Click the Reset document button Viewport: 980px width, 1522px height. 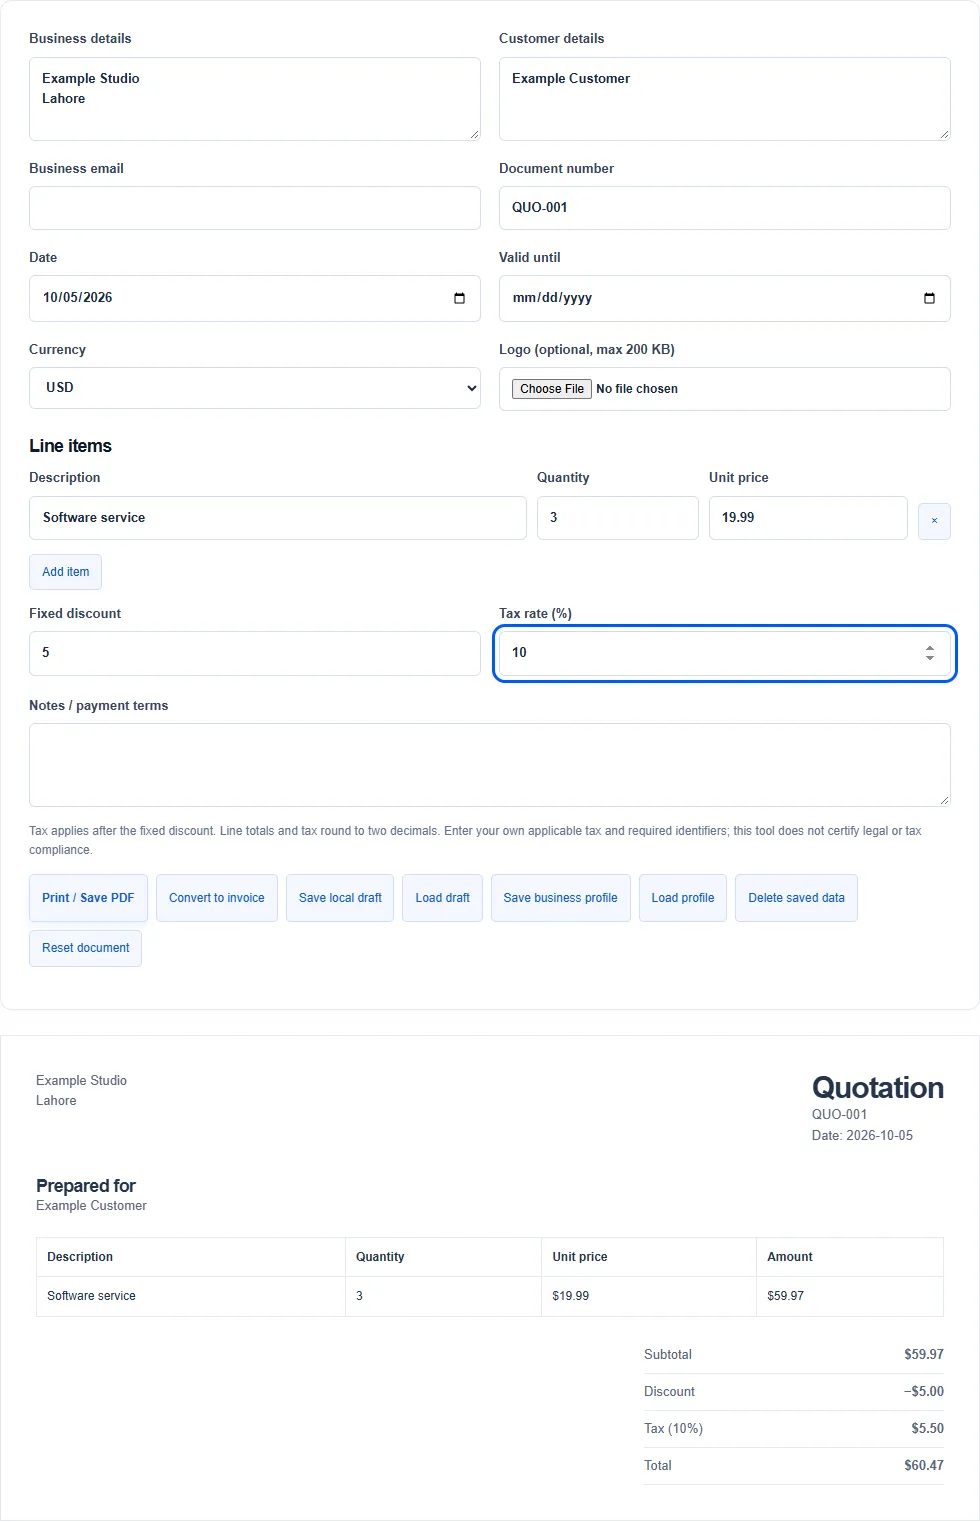[x=85, y=948]
